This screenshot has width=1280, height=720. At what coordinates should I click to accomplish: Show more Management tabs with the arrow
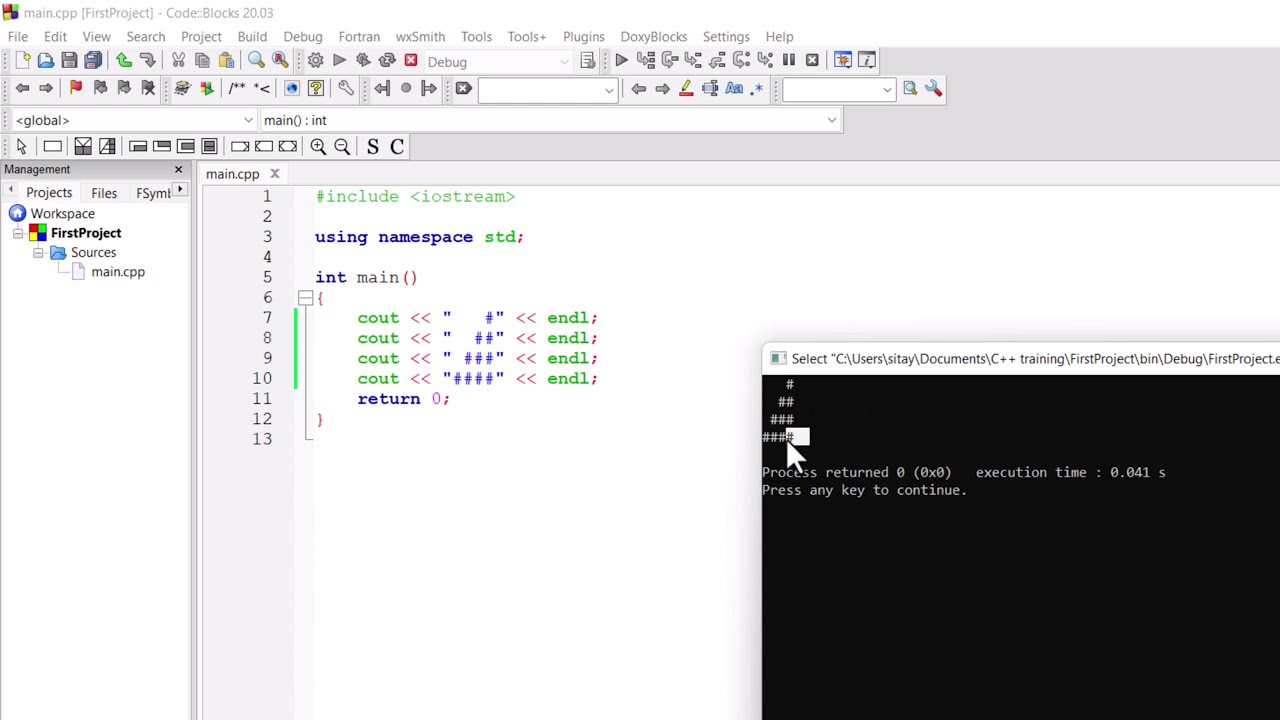click(x=180, y=190)
